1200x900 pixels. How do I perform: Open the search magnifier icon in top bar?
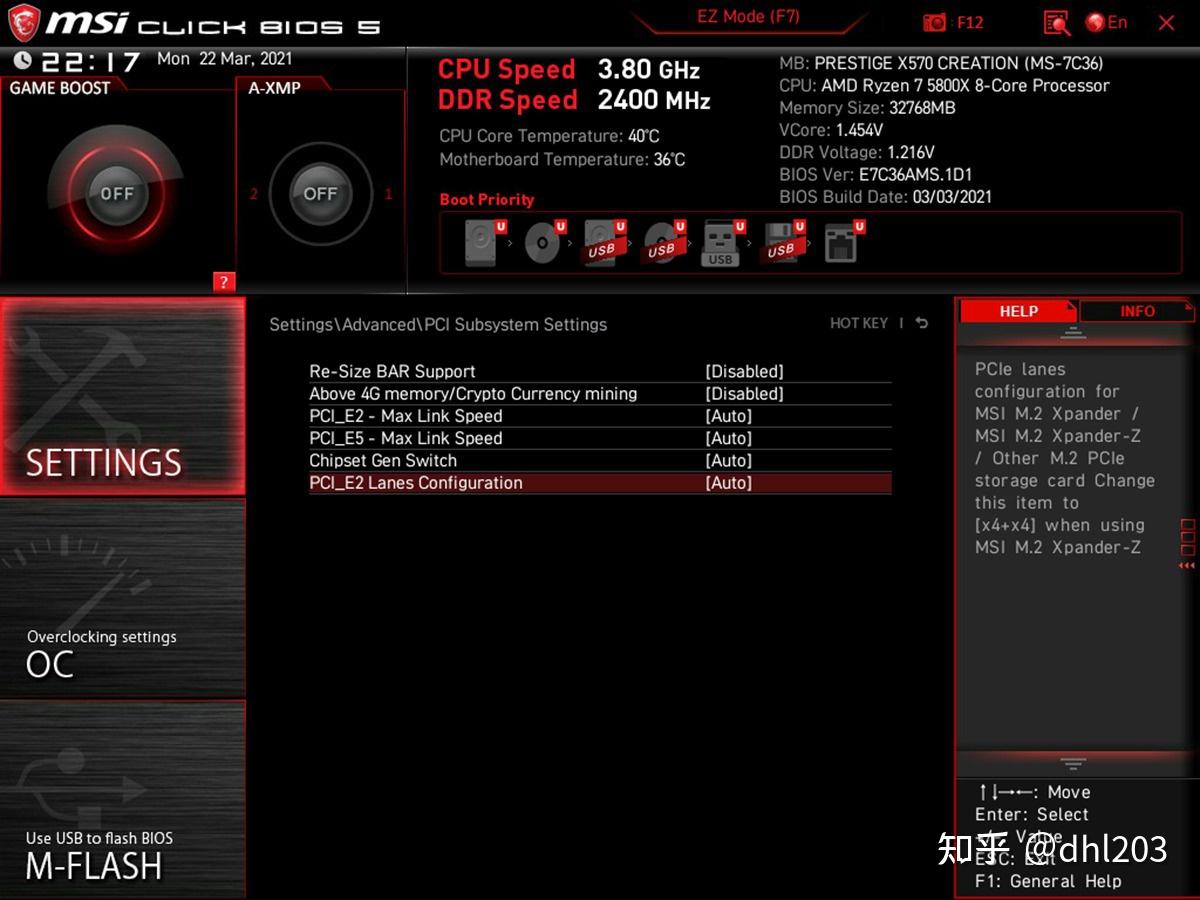(x=1056, y=22)
